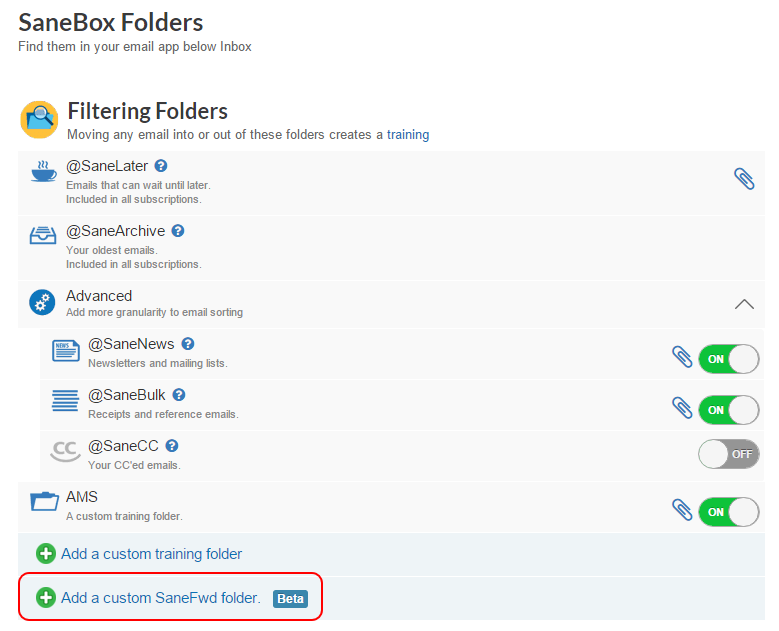Click 'Your oldest emails.' description
This screenshot has height=631, width=779.
[x=112, y=250]
